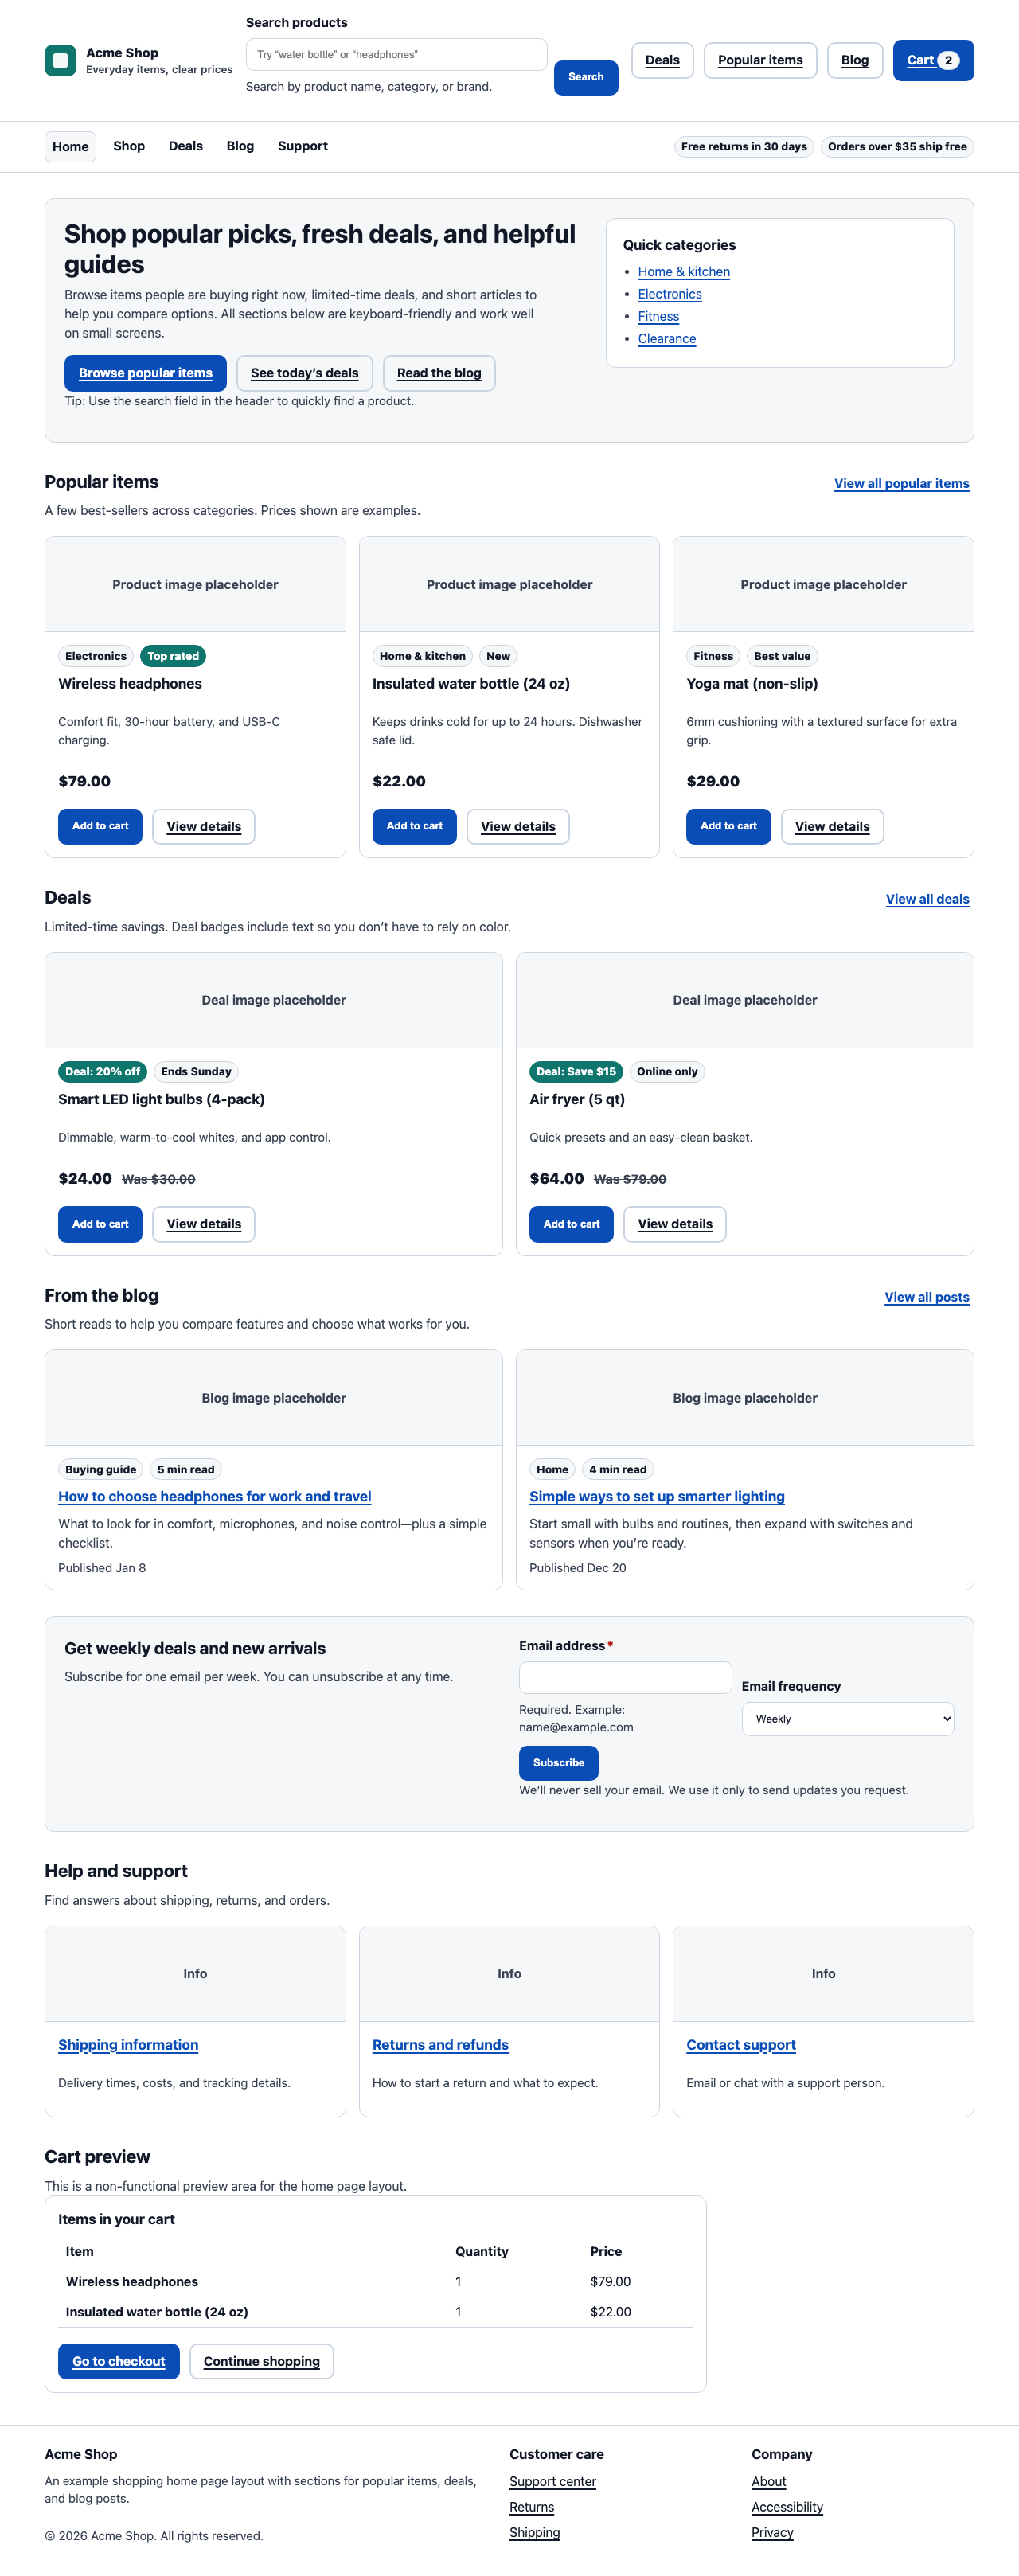Switch to the Shop navigation tab

[128, 146]
